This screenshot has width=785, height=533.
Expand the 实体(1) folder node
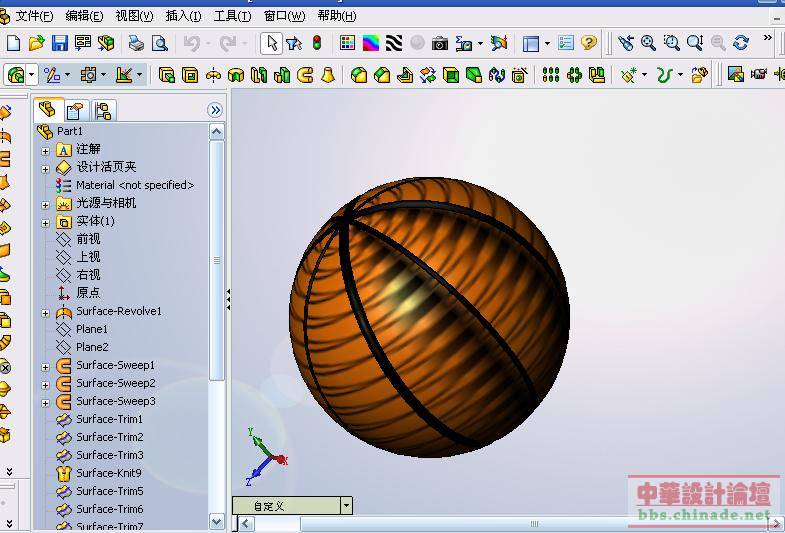pyautogui.click(x=45, y=222)
